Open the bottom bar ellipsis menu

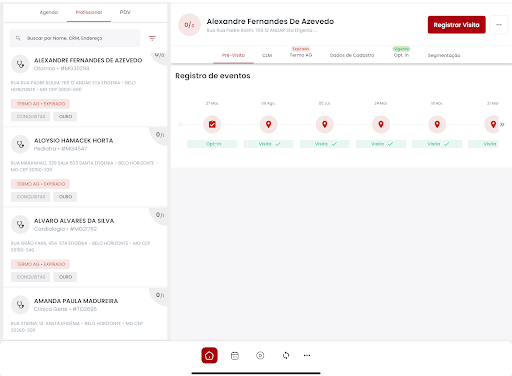(x=307, y=356)
